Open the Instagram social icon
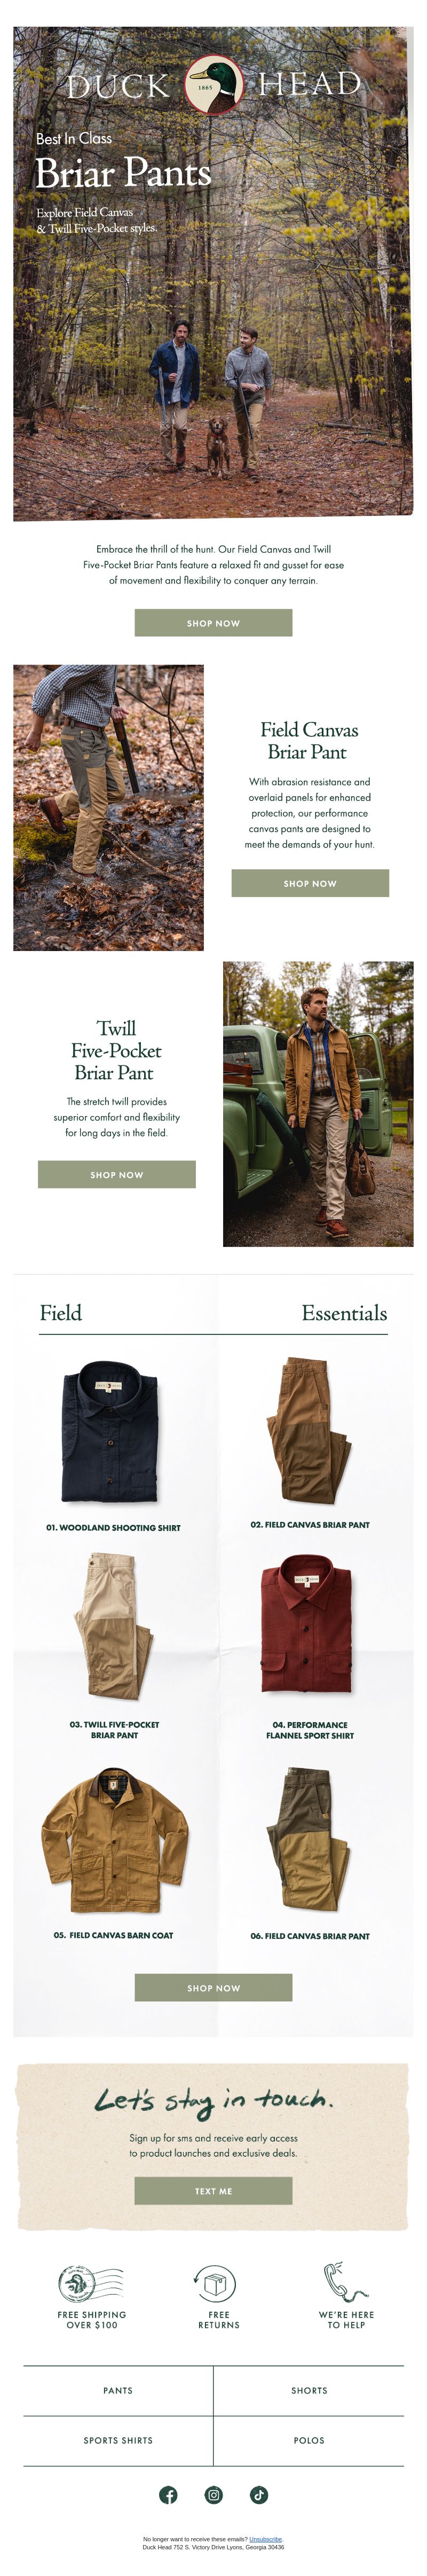The height and width of the screenshot is (2576, 427). pos(214,2494)
